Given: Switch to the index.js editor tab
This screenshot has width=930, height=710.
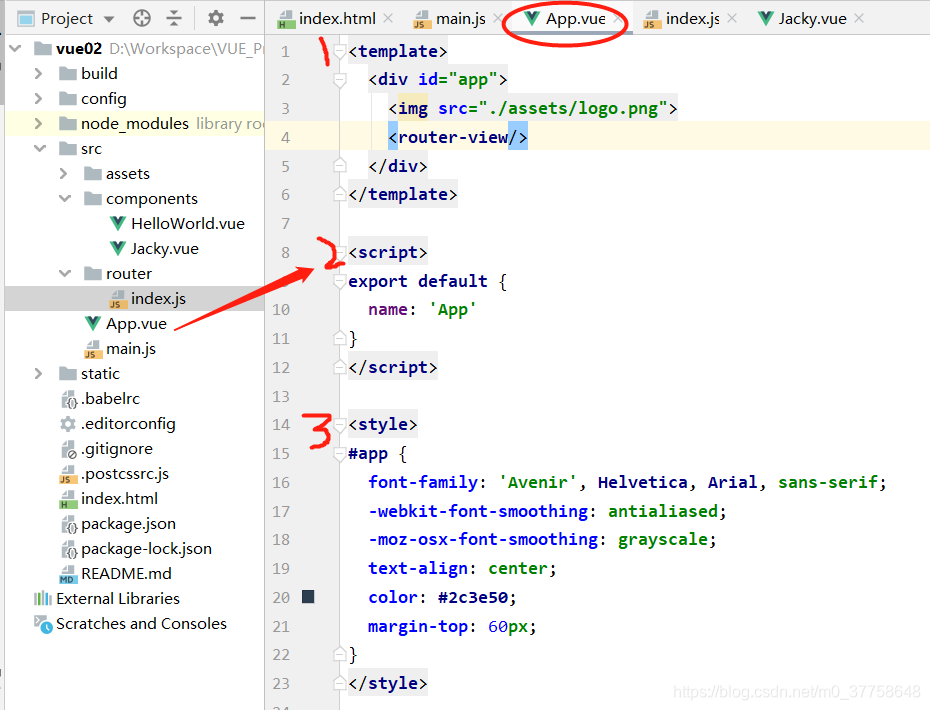Looking at the screenshot, I should 692,19.
